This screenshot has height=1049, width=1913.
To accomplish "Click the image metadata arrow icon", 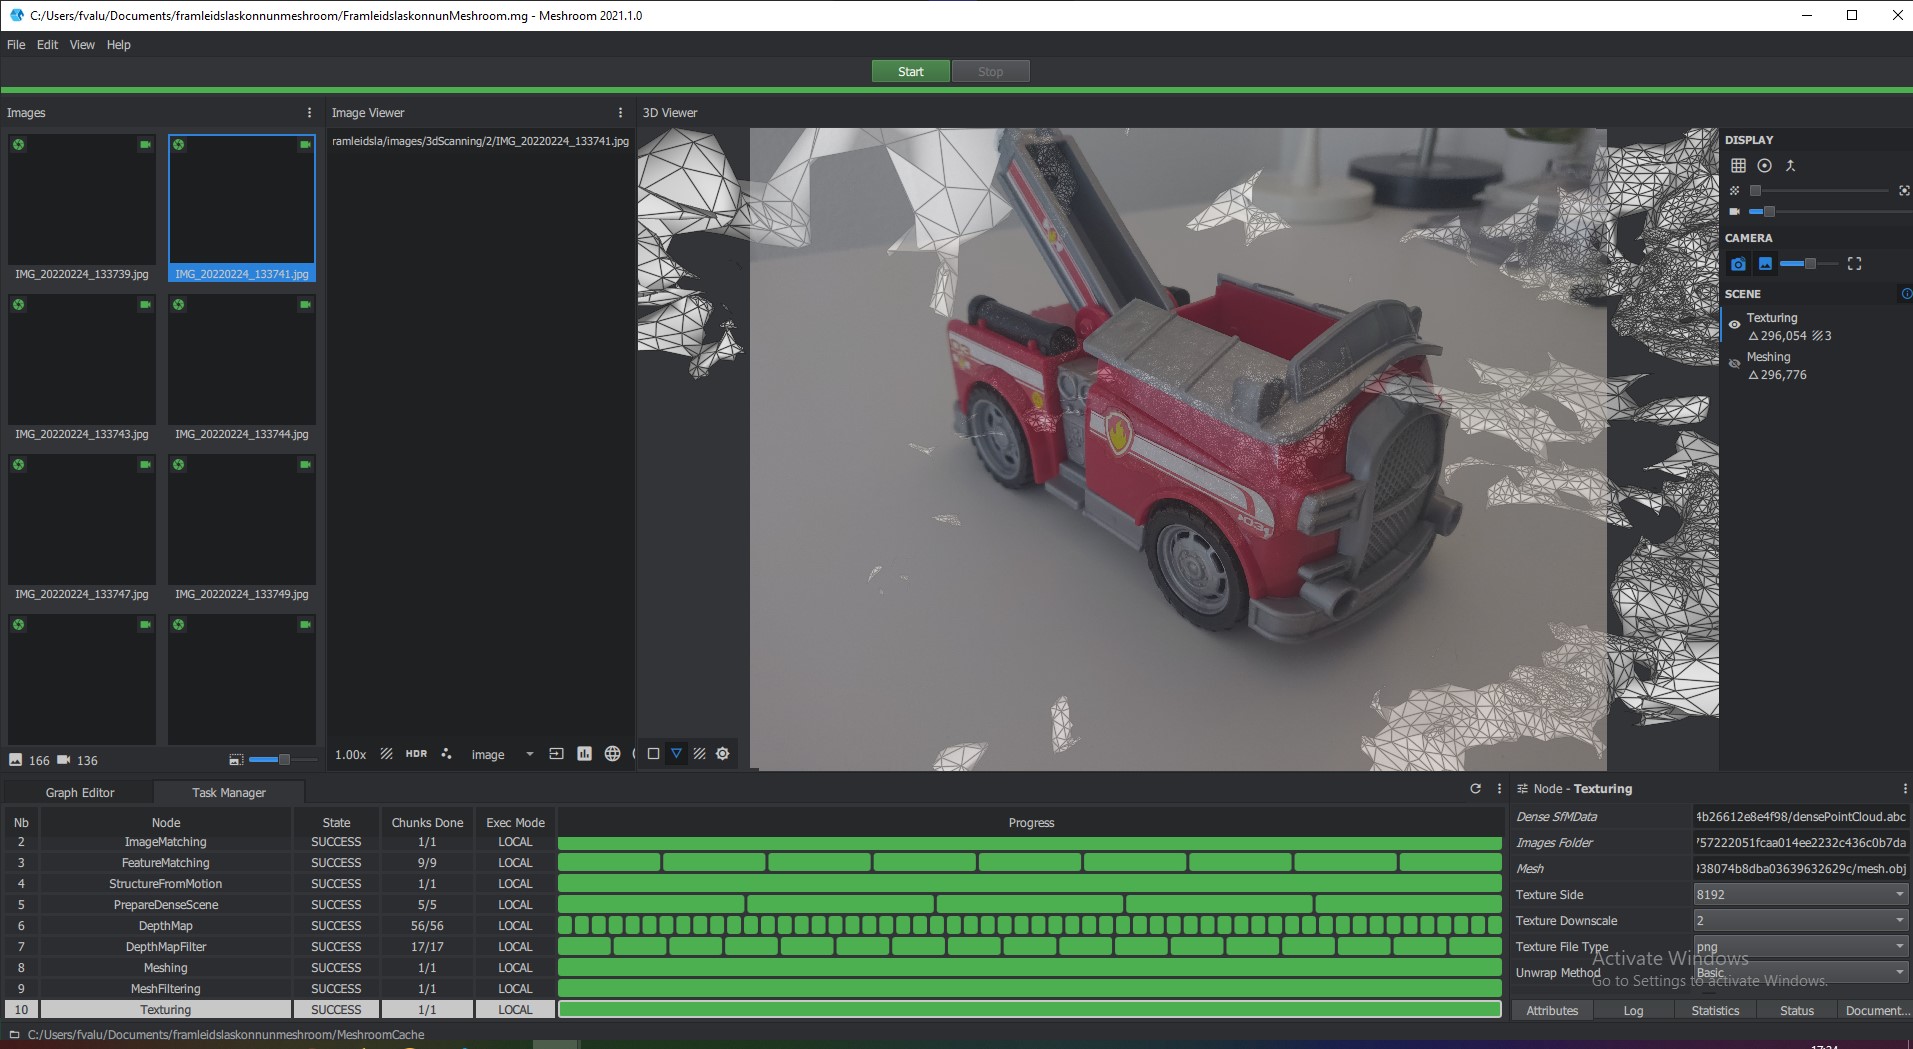I will click(x=556, y=754).
